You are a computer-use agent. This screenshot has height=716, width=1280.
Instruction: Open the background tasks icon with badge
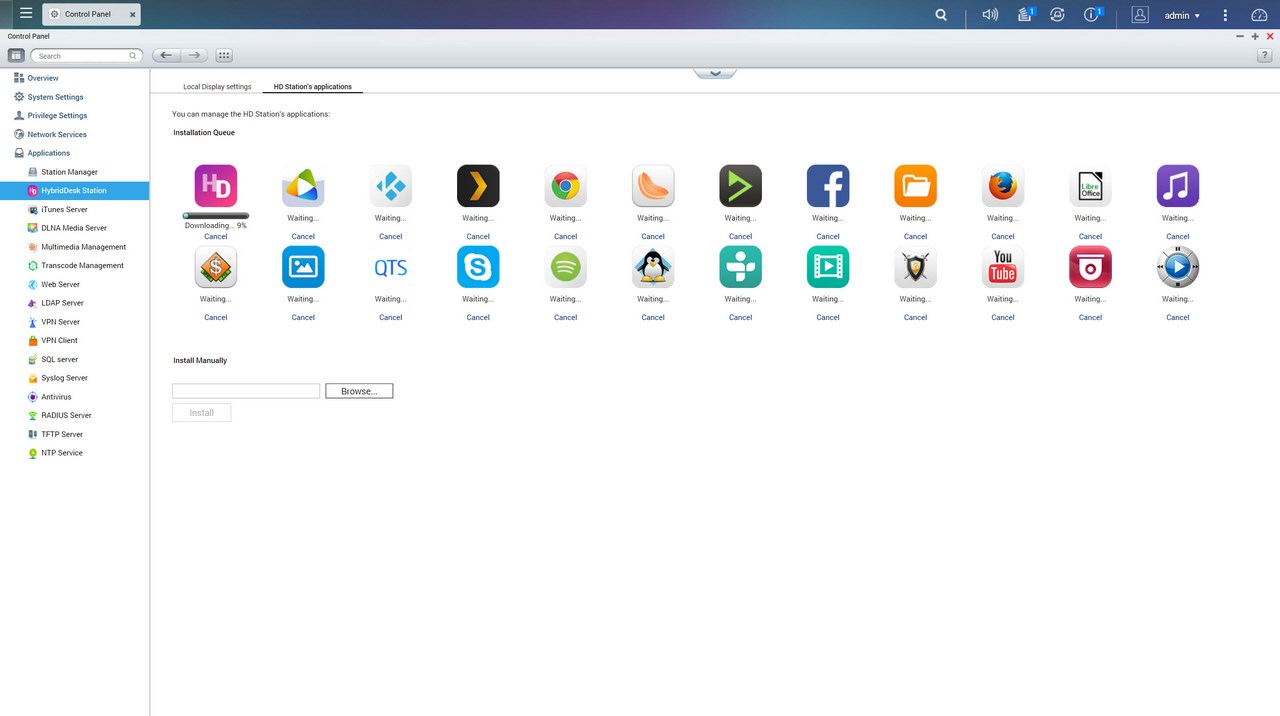(1026, 15)
